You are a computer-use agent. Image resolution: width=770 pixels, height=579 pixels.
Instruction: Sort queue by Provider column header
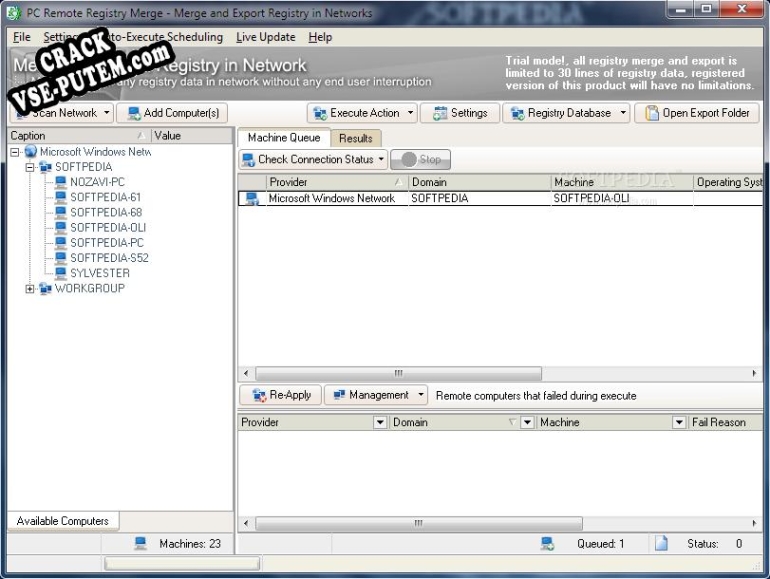pyautogui.click(x=337, y=182)
